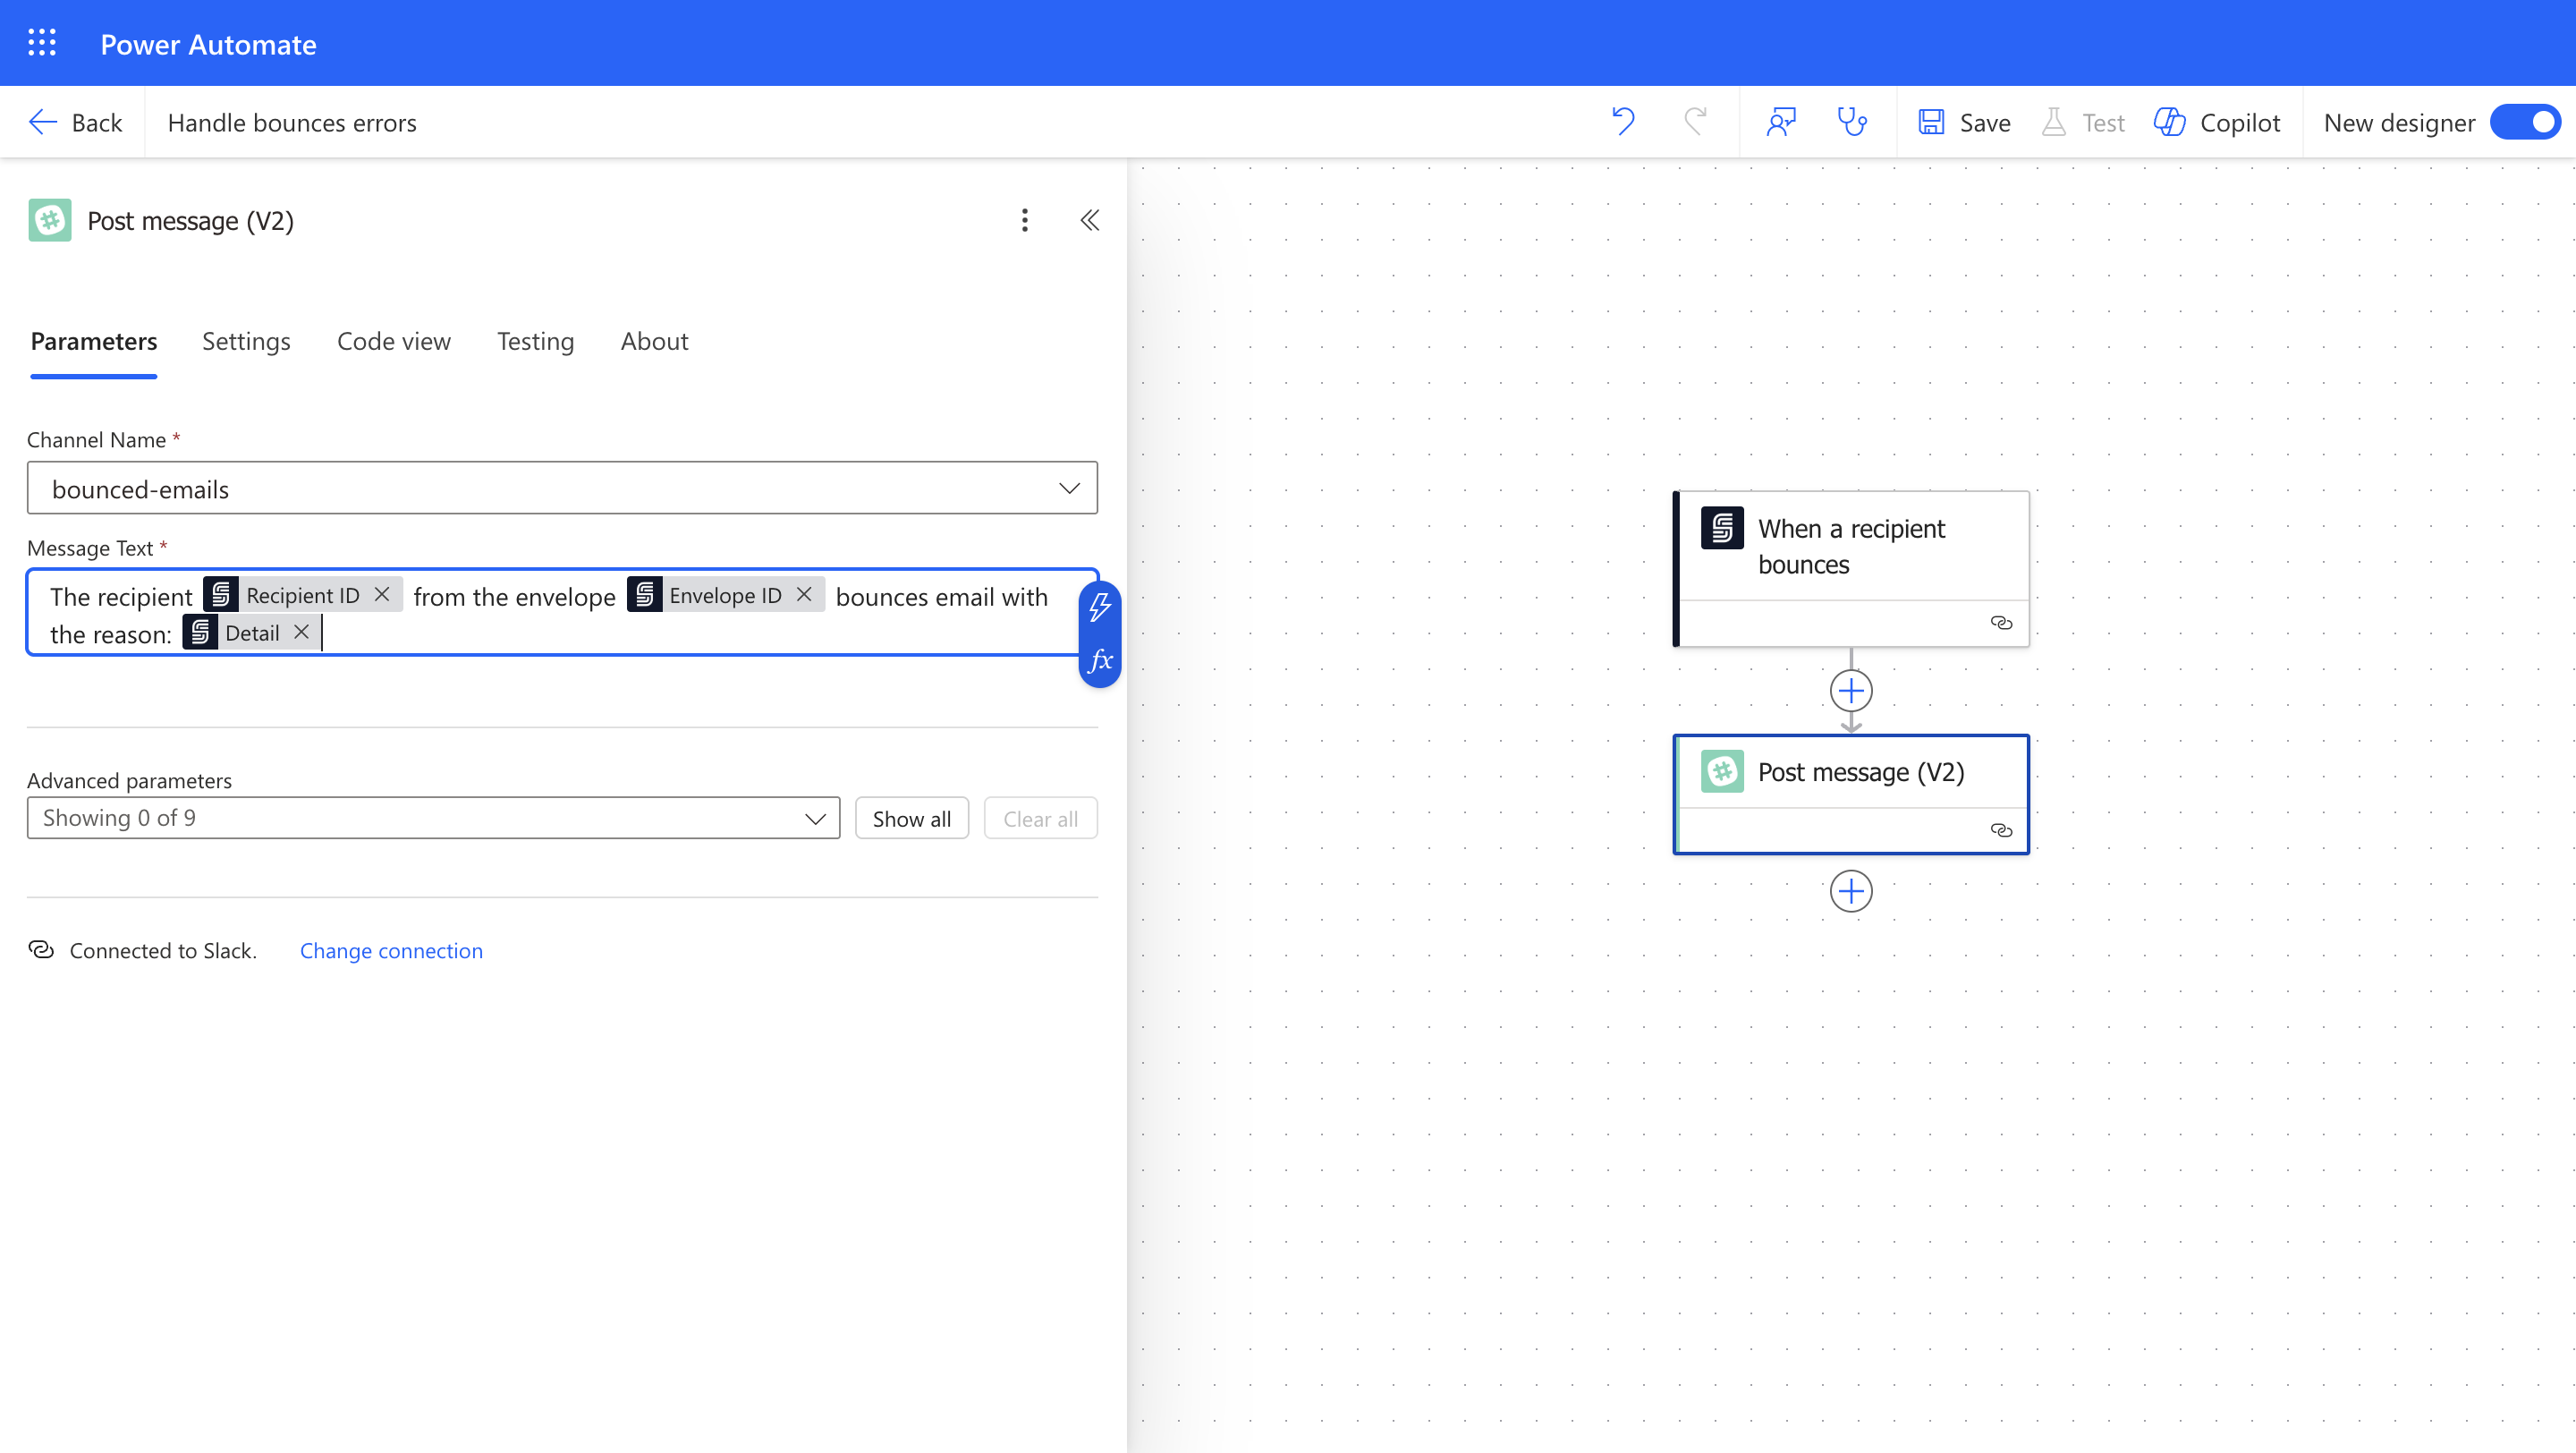Open the app launcher waffle icon
Screen dimensions: 2576x1453
(x=41, y=43)
